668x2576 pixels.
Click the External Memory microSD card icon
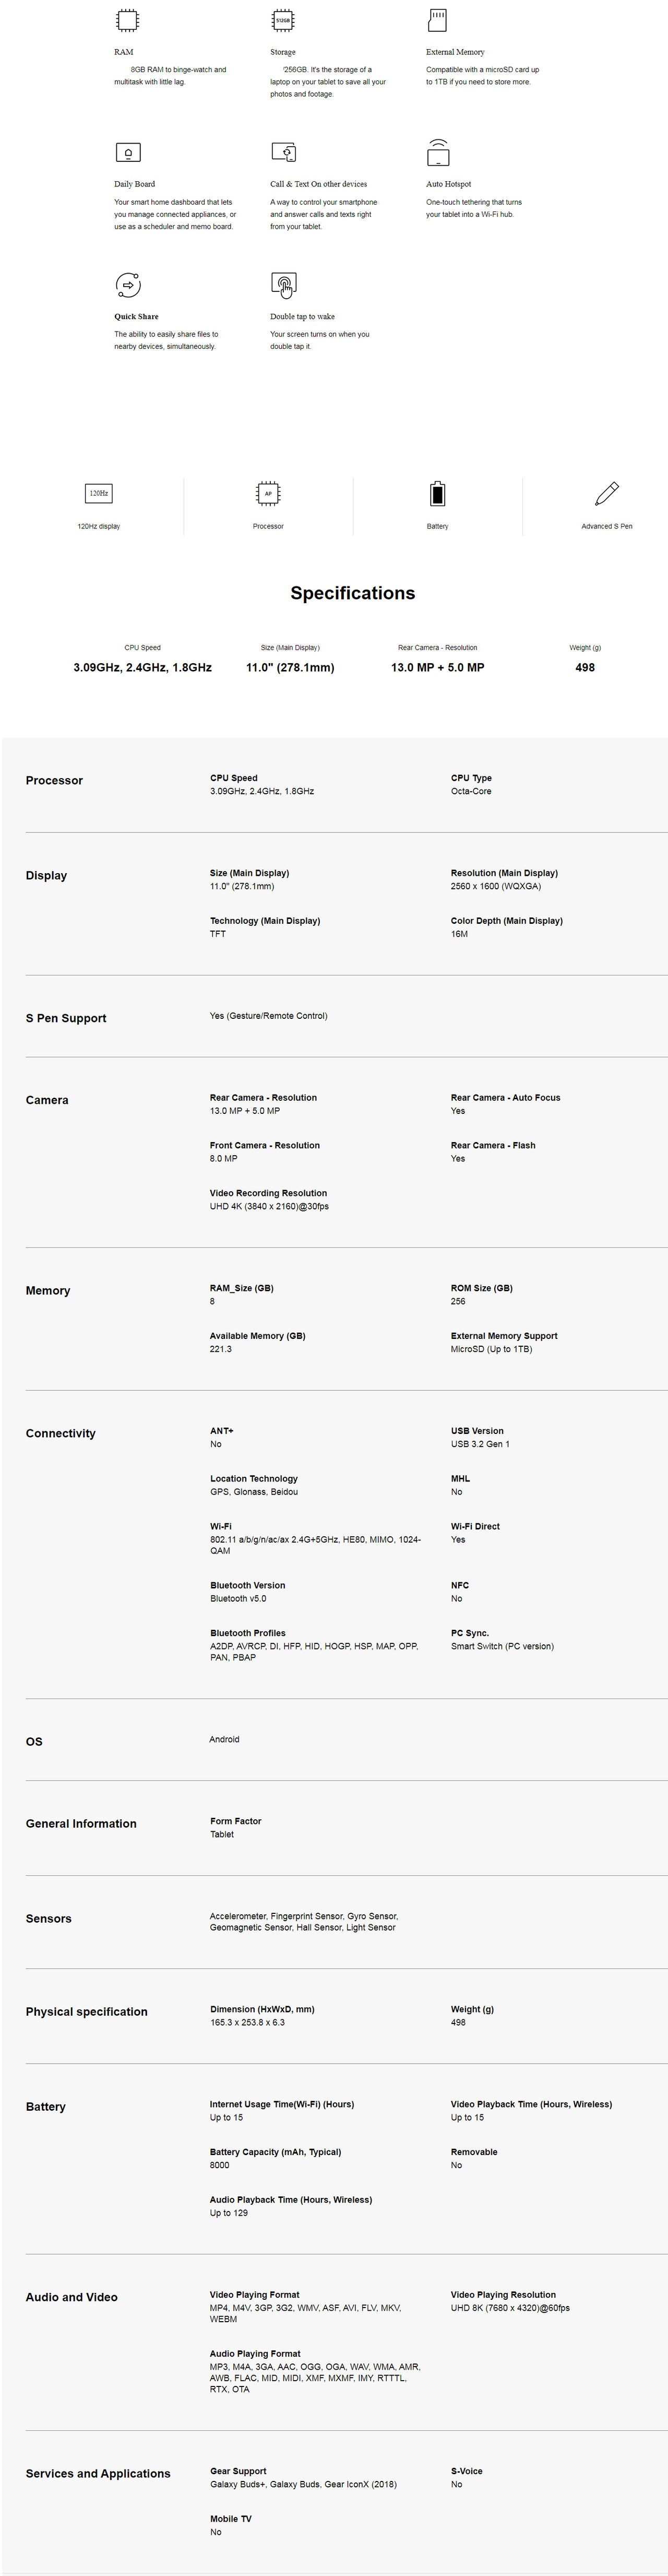438,20
